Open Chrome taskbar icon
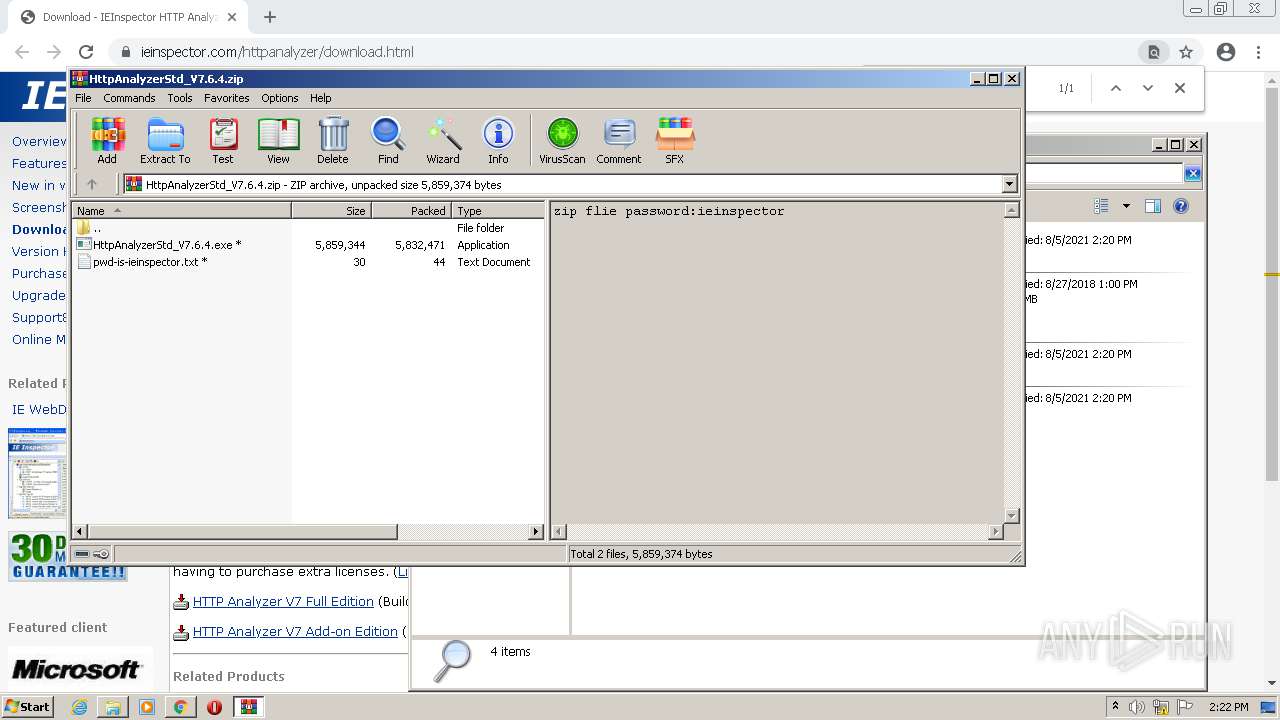Screen dimensions: 1280x720 pyautogui.click(x=180, y=707)
